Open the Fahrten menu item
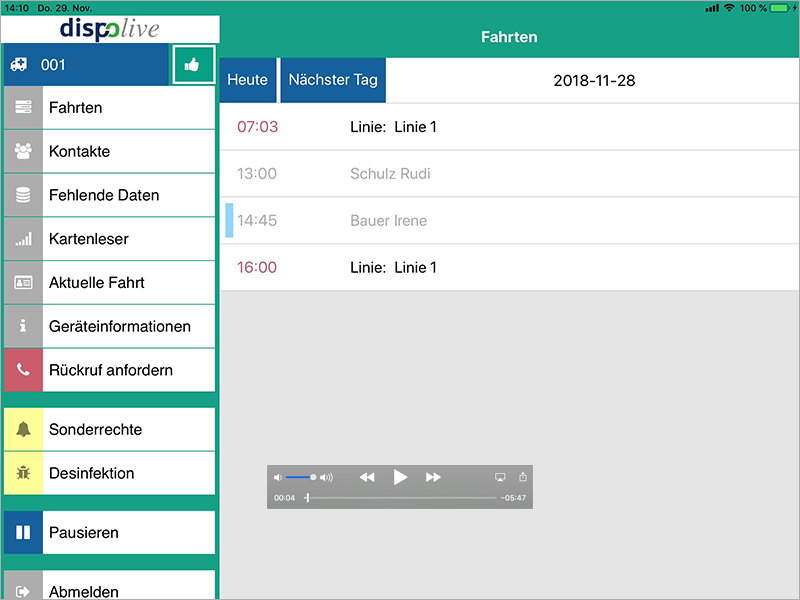Image resolution: width=800 pixels, height=600 pixels. [x=129, y=108]
